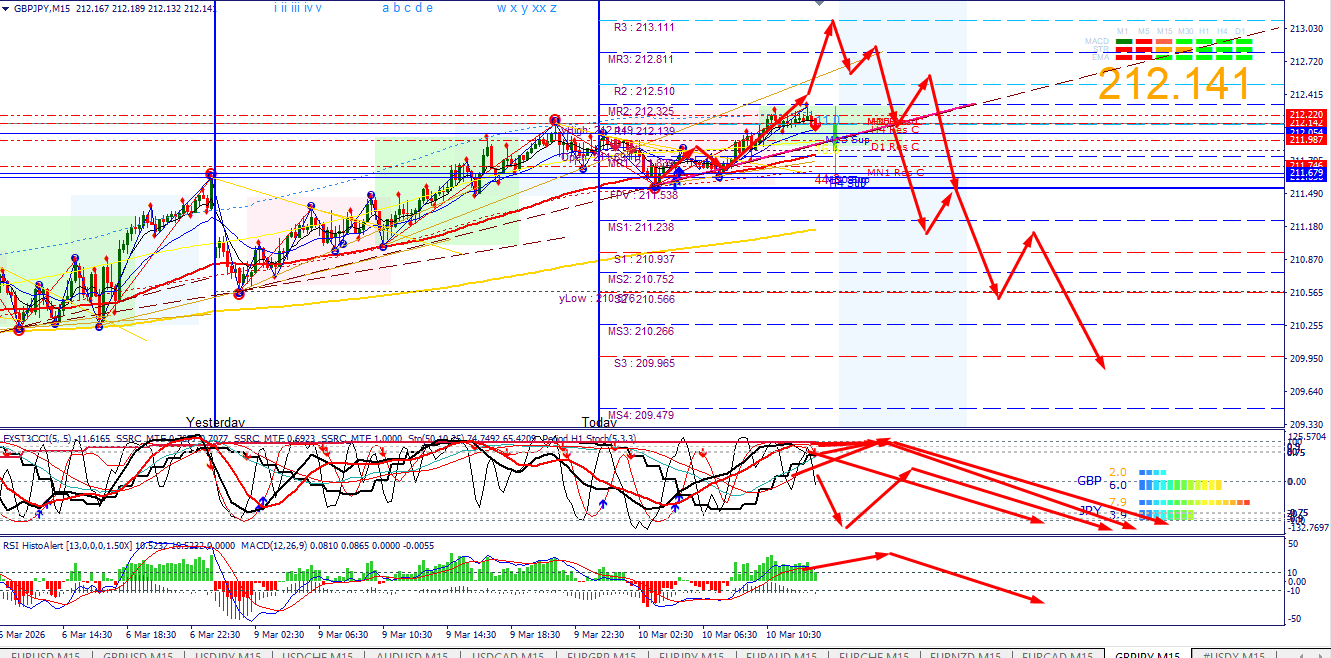1331x658 pixels.
Task: Click the 209.640 value on the price scale
Action: (1306, 391)
